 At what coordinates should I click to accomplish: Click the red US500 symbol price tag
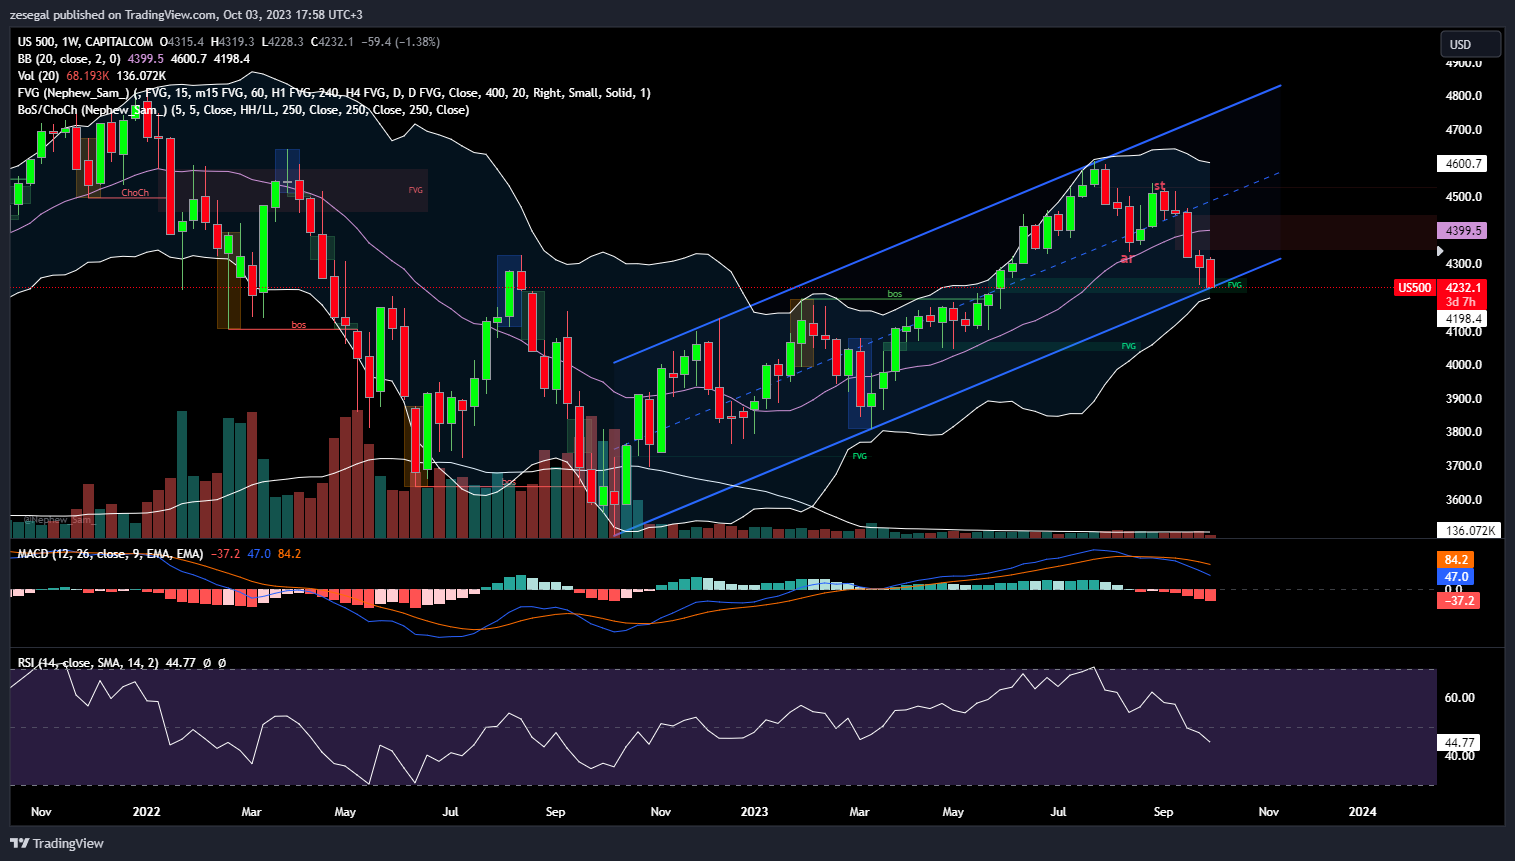1414,288
